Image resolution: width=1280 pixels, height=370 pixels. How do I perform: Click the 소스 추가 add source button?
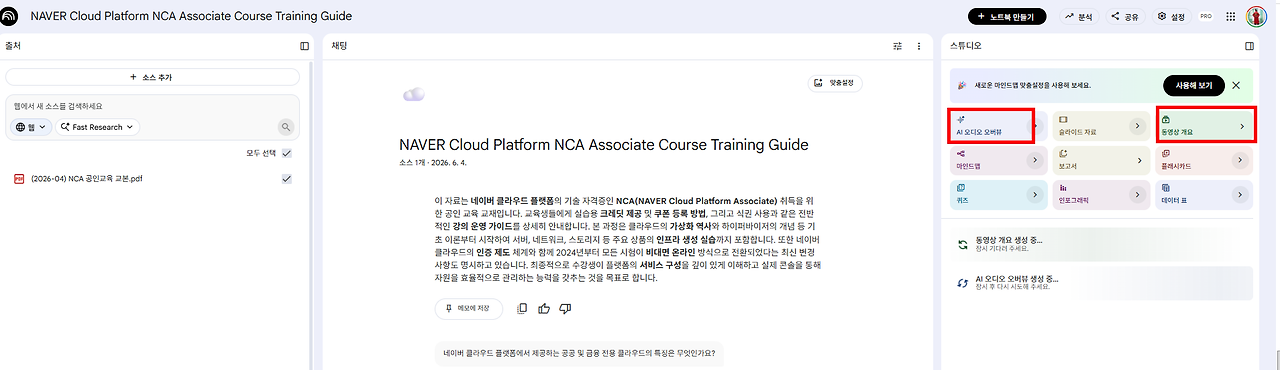pos(152,77)
